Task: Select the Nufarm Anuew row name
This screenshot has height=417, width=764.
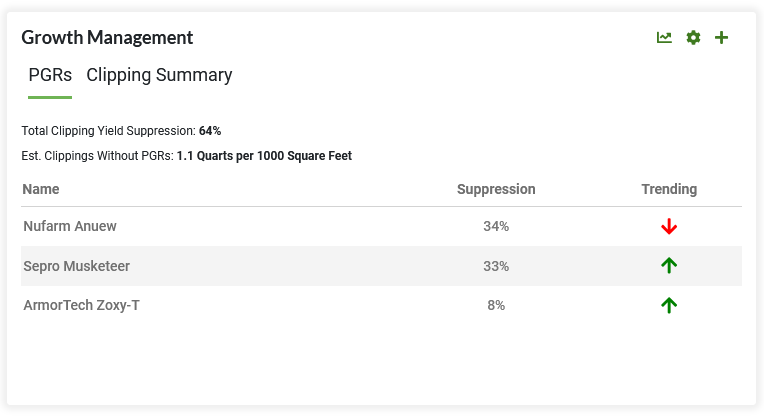Action: pos(70,226)
